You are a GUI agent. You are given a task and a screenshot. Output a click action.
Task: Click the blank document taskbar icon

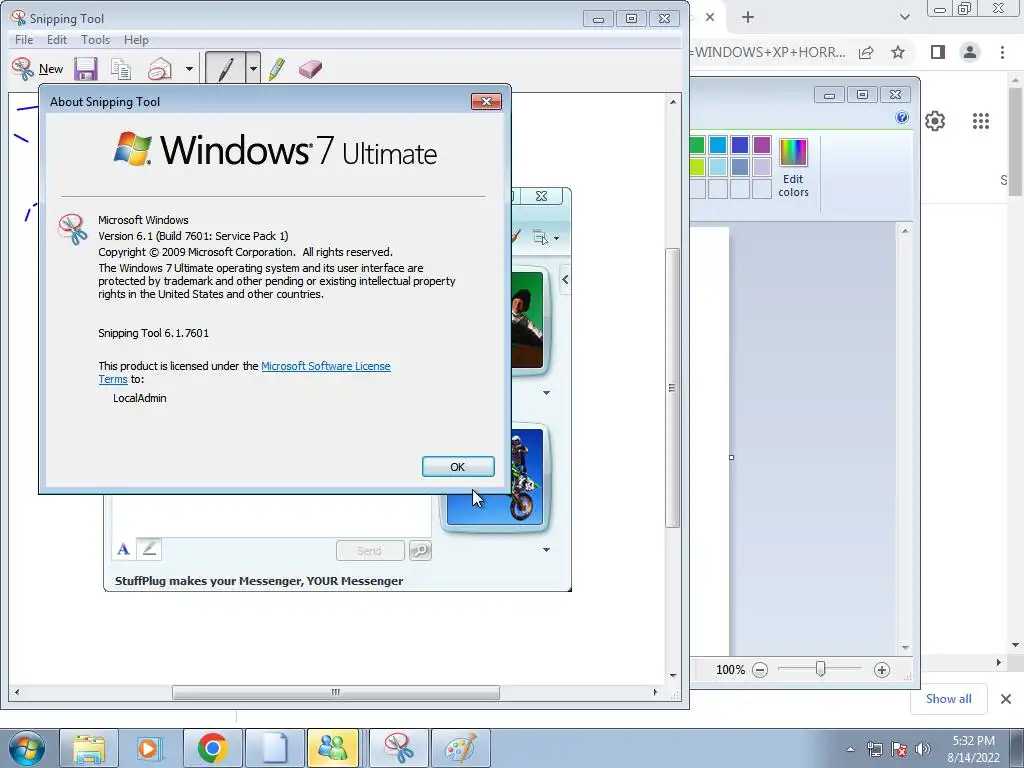point(274,748)
